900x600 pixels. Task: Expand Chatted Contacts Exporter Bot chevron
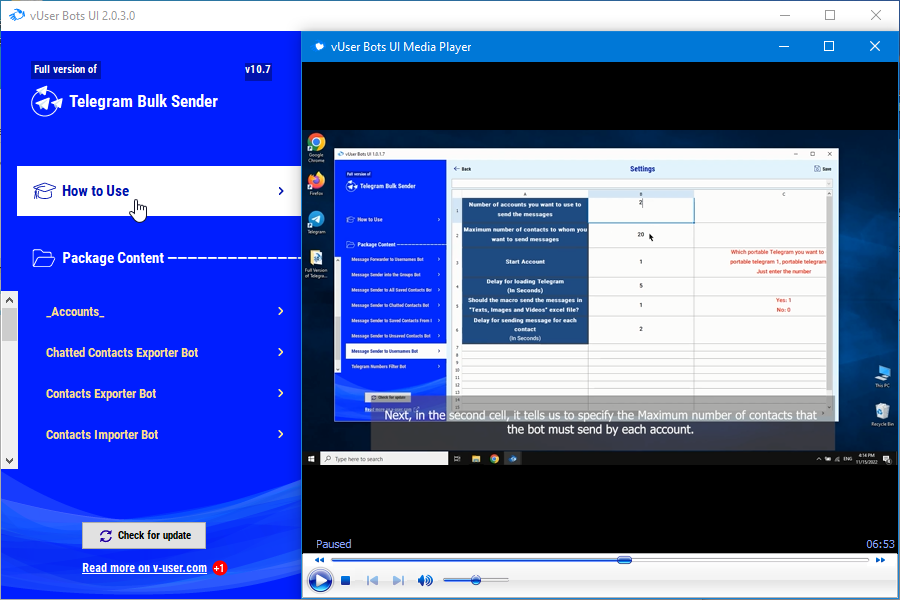coord(281,352)
